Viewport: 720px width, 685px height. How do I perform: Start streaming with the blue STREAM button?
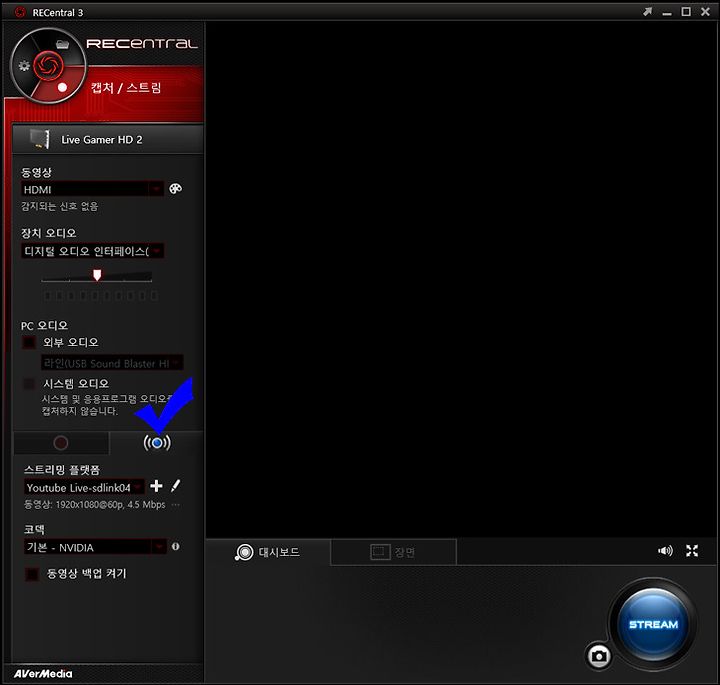pos(653,624)
